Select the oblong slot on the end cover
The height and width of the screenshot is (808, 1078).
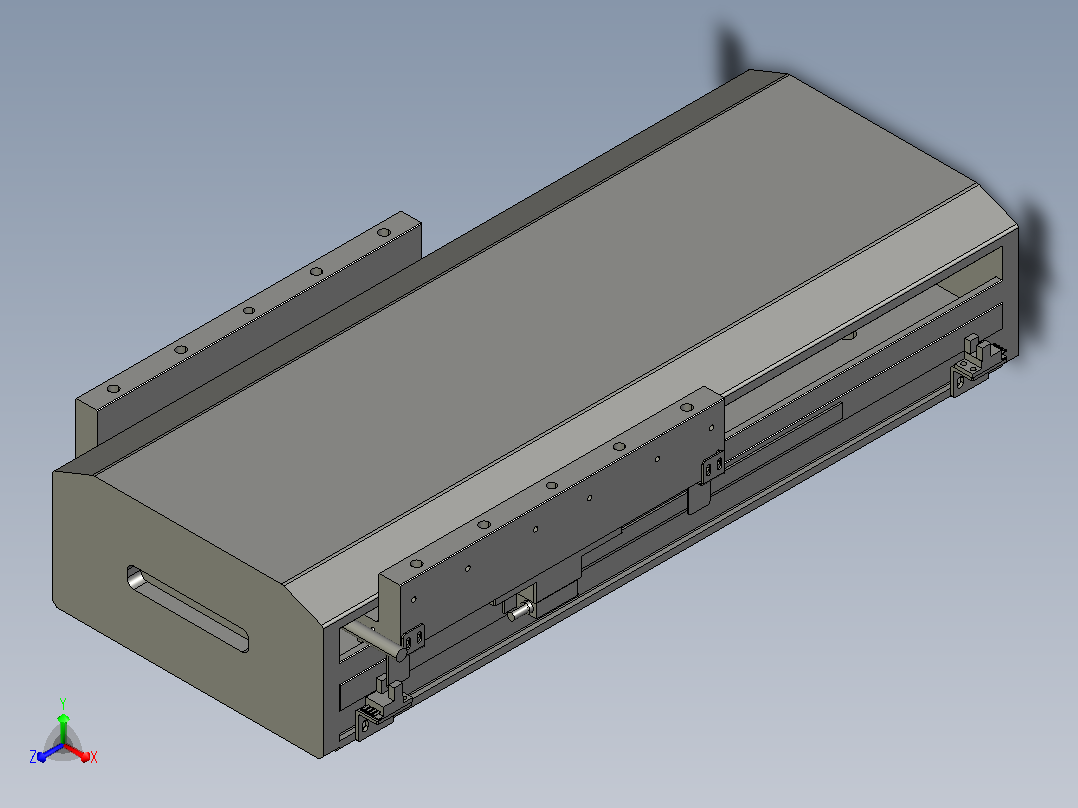188,609
